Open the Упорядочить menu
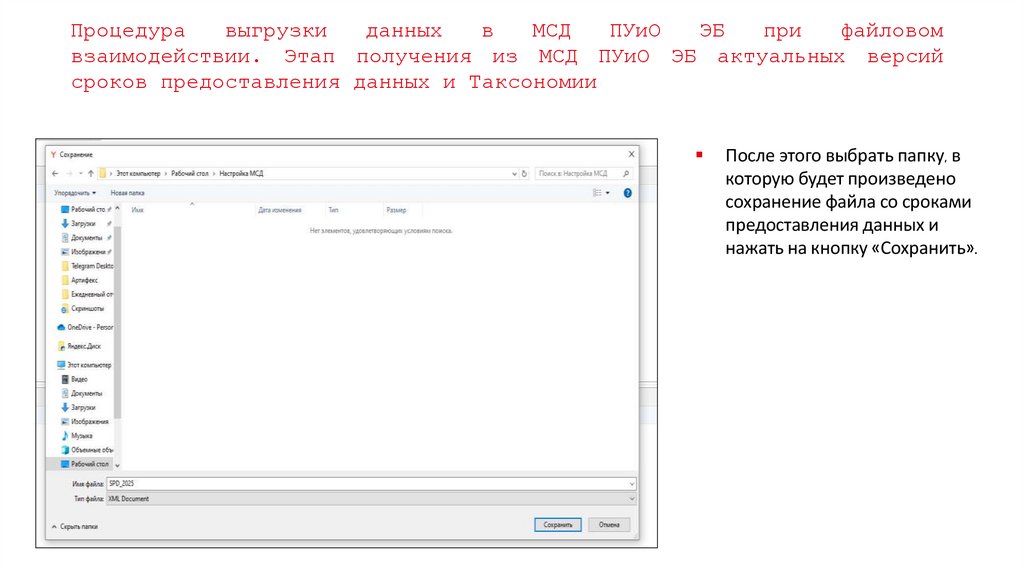 coord(75,193)
